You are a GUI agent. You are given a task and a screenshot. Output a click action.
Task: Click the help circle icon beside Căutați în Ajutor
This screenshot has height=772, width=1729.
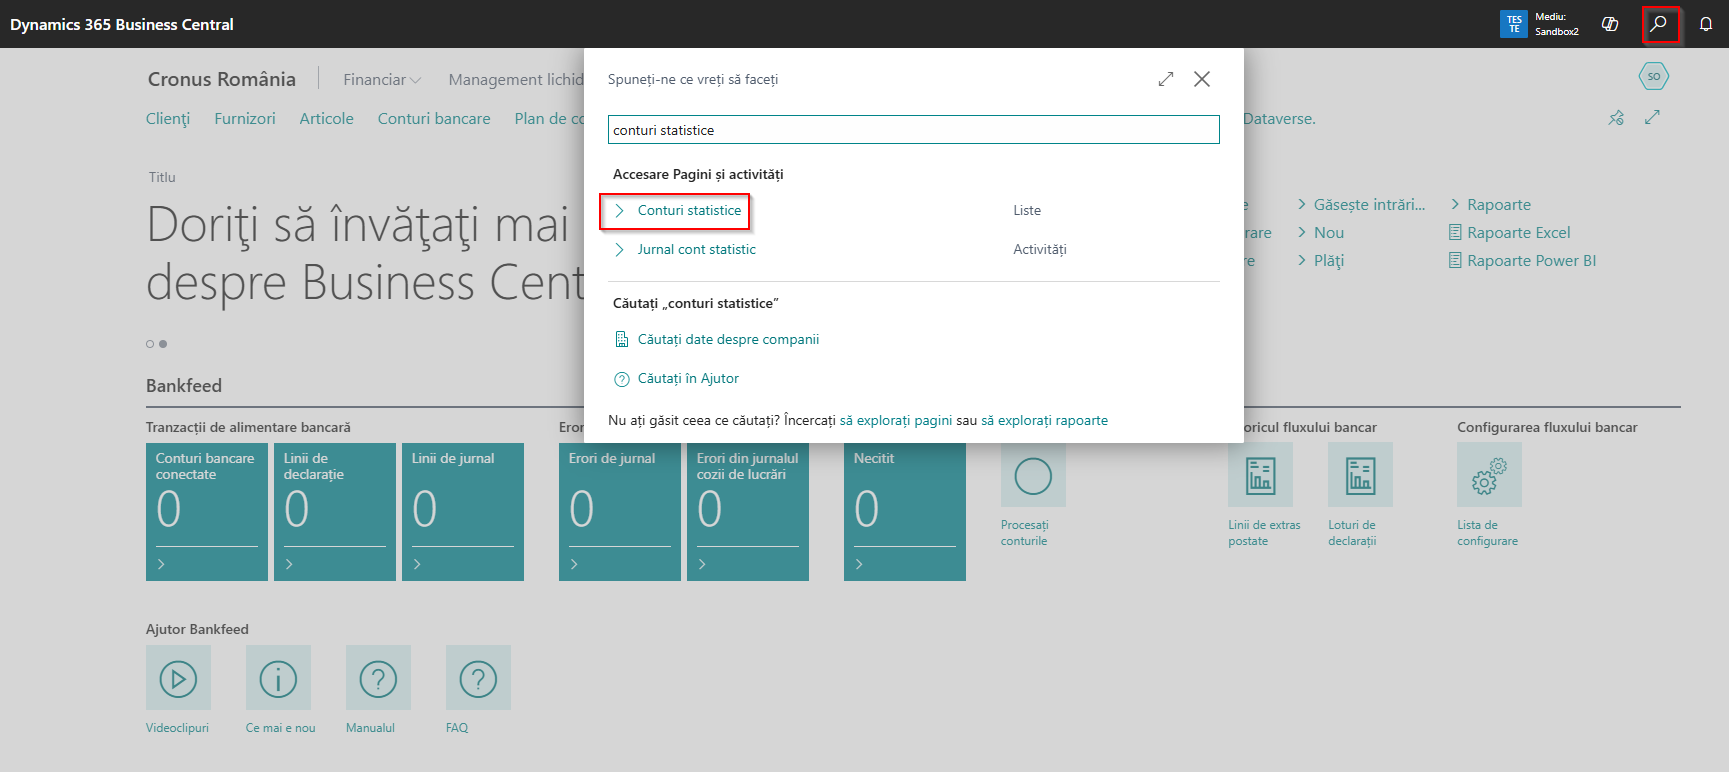click(x=622, y=379)
